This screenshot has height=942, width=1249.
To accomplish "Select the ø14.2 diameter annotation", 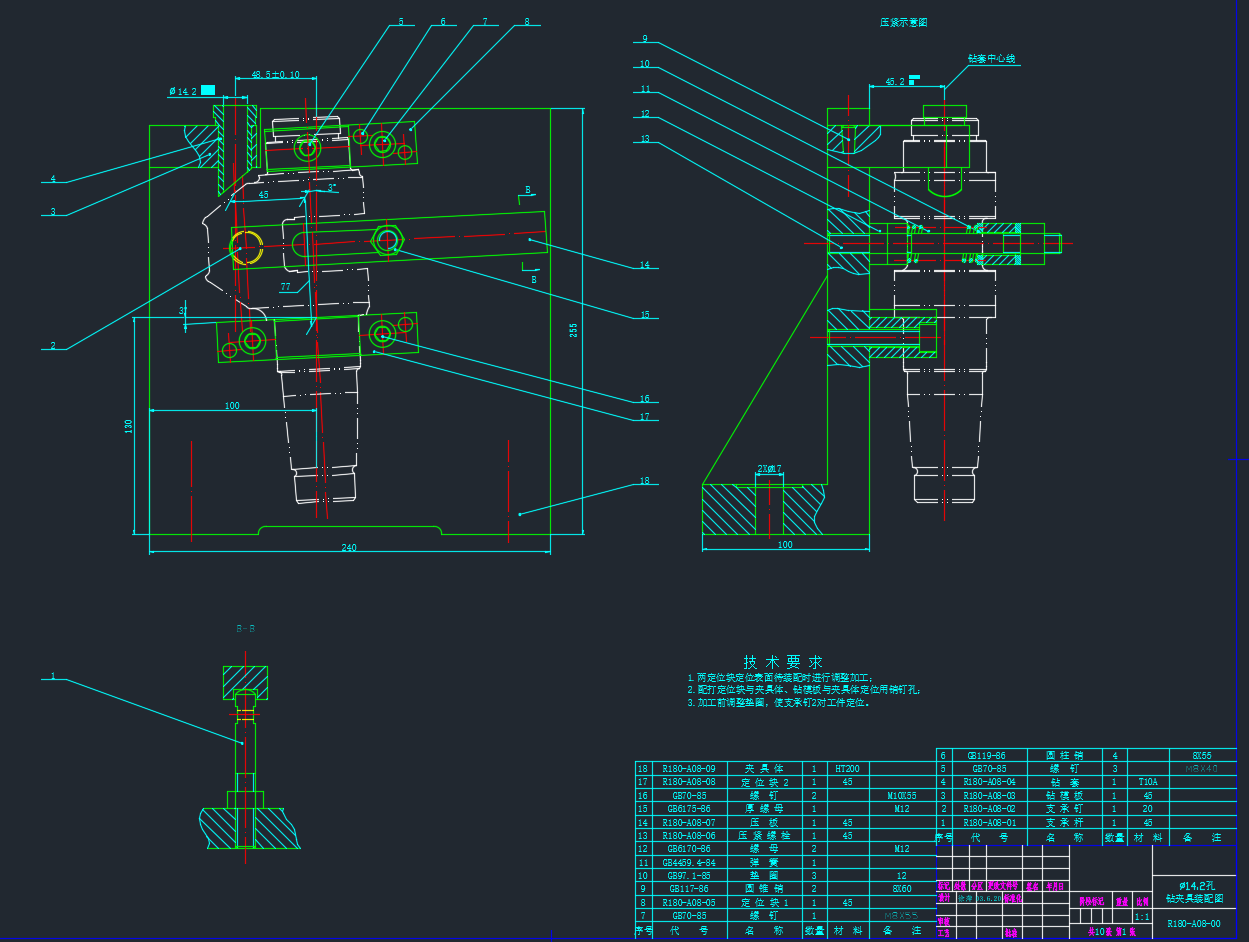I will (182, 91).
